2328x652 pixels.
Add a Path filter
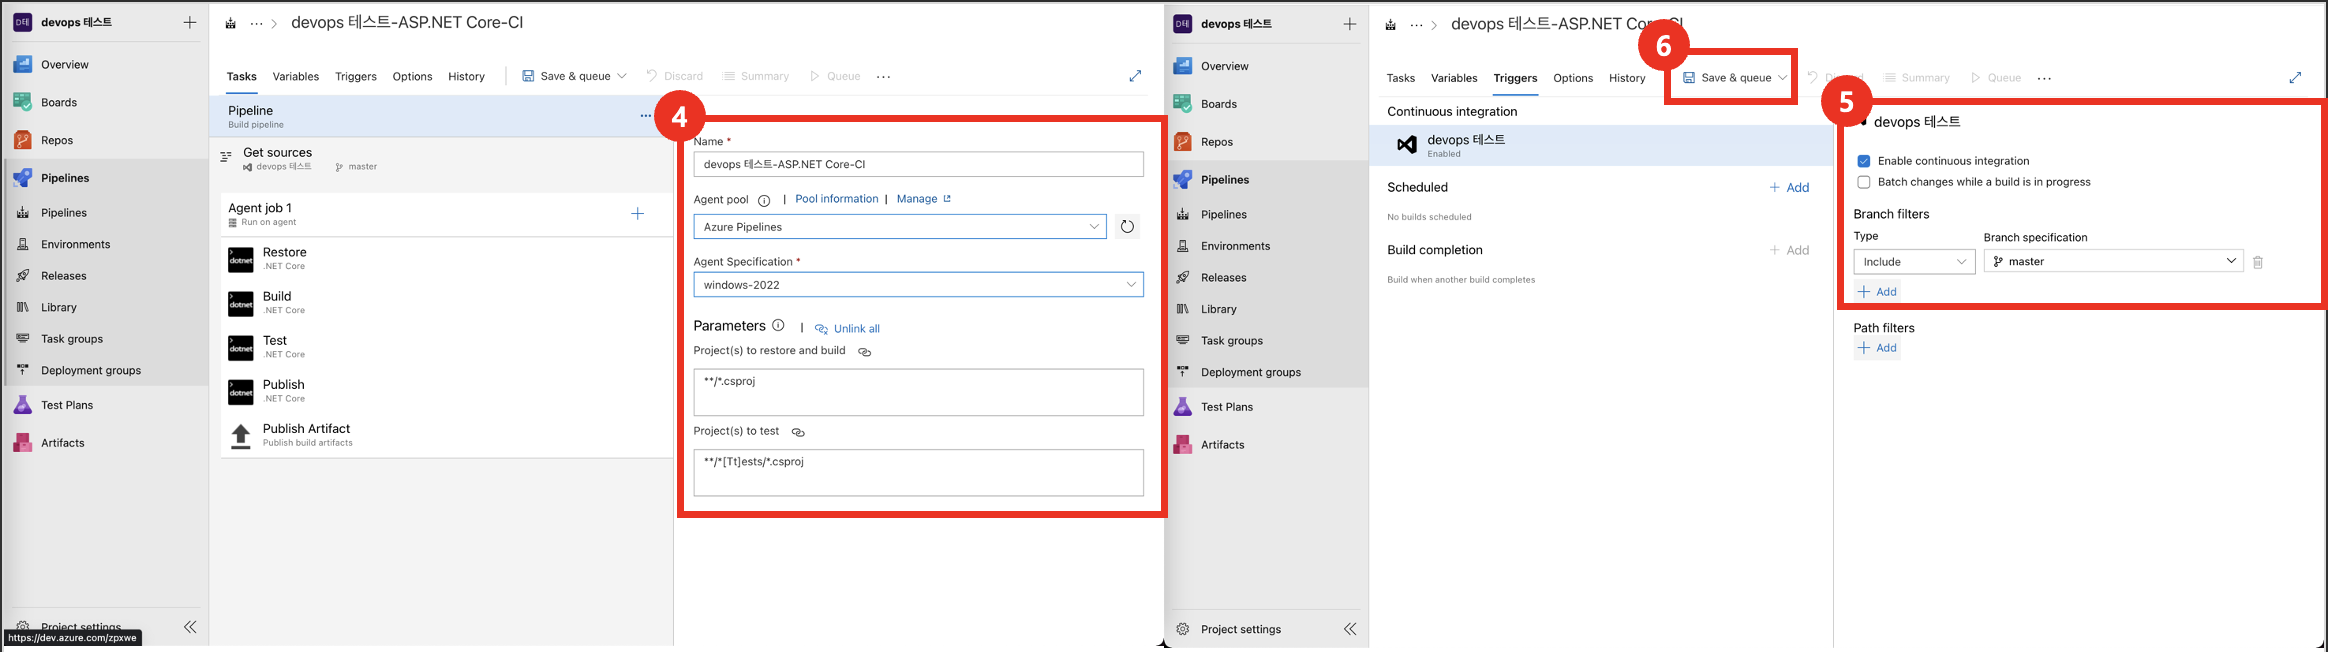[1877, 348]
